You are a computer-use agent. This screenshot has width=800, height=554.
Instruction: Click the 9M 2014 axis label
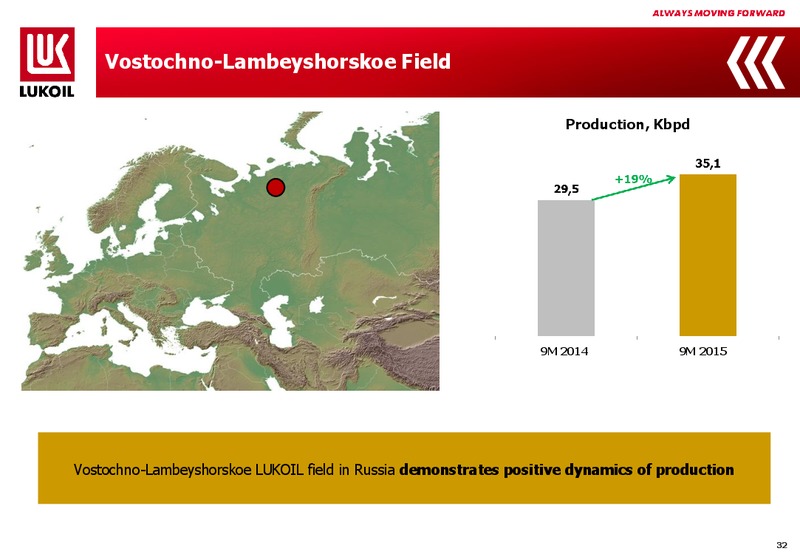pos(564,351)
